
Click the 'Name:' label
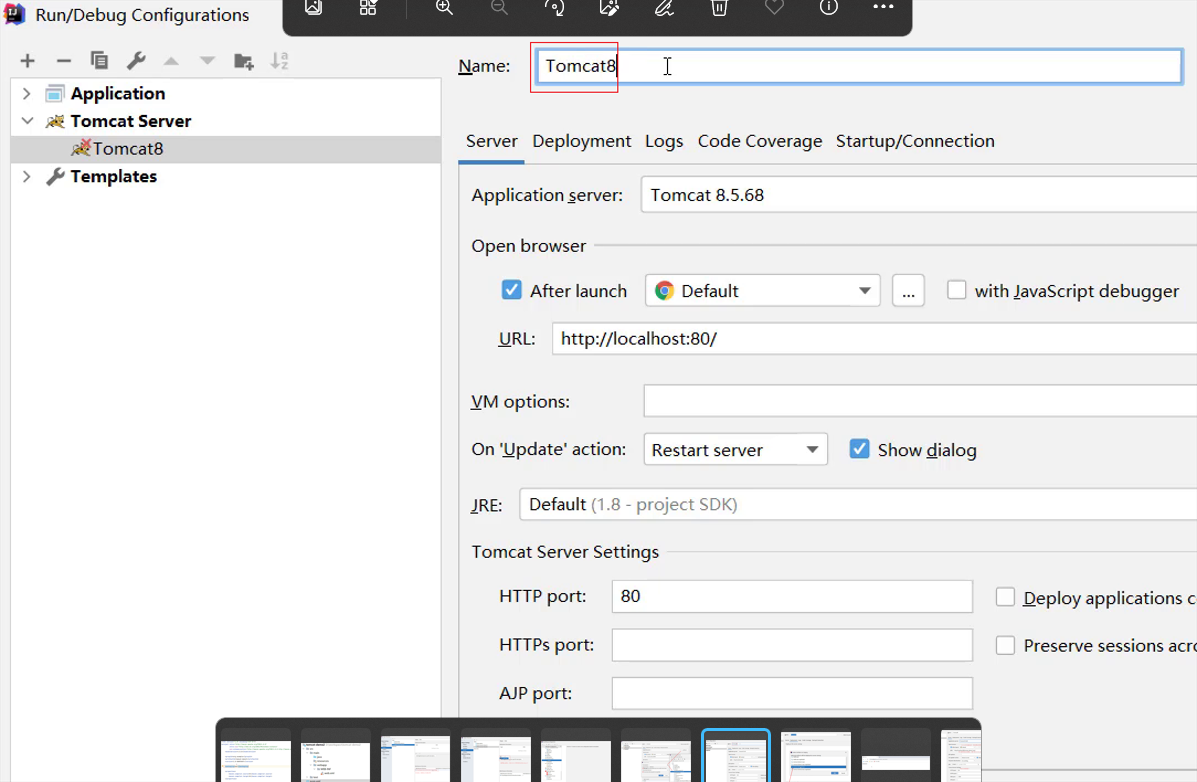pos(484,66)
